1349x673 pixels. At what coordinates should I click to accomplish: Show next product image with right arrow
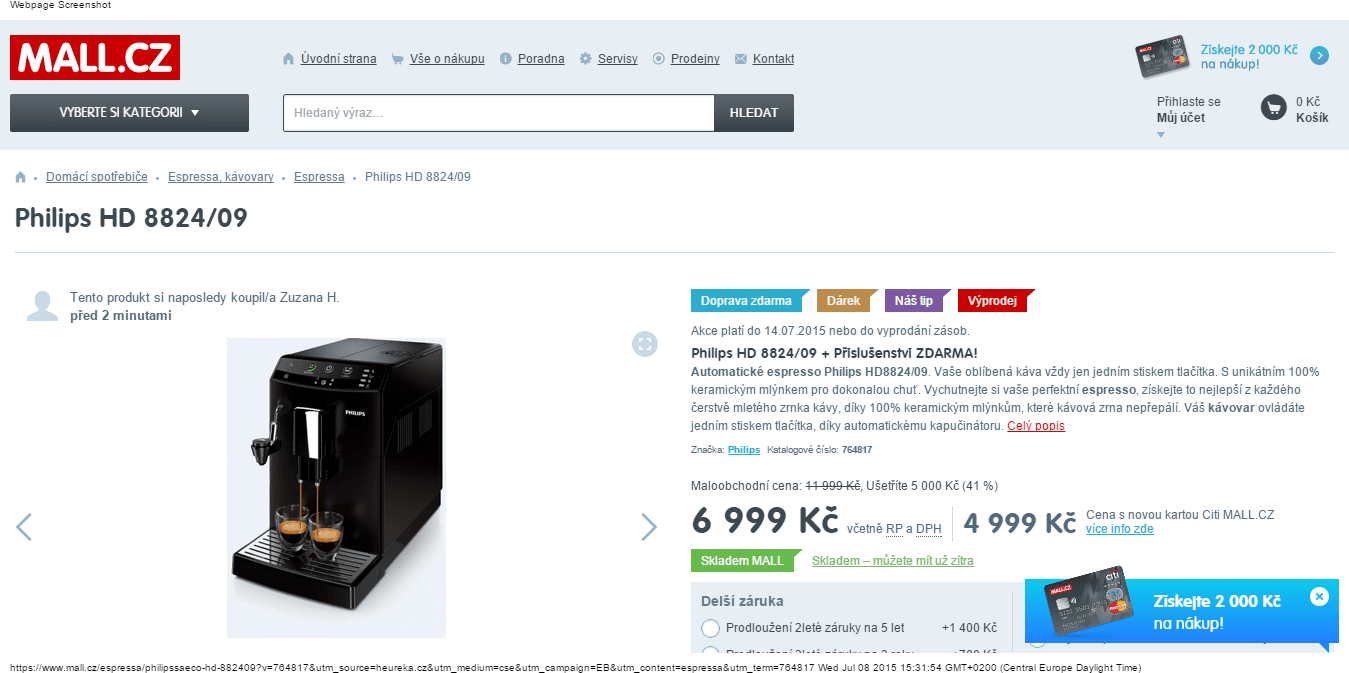pyautogui.click(x=649, y=526)
